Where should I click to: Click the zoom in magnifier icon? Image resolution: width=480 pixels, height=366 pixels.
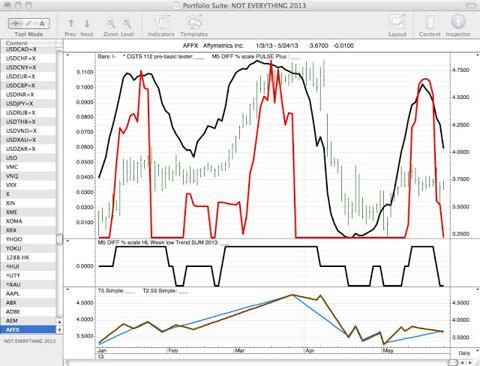[x=127, y=23]
